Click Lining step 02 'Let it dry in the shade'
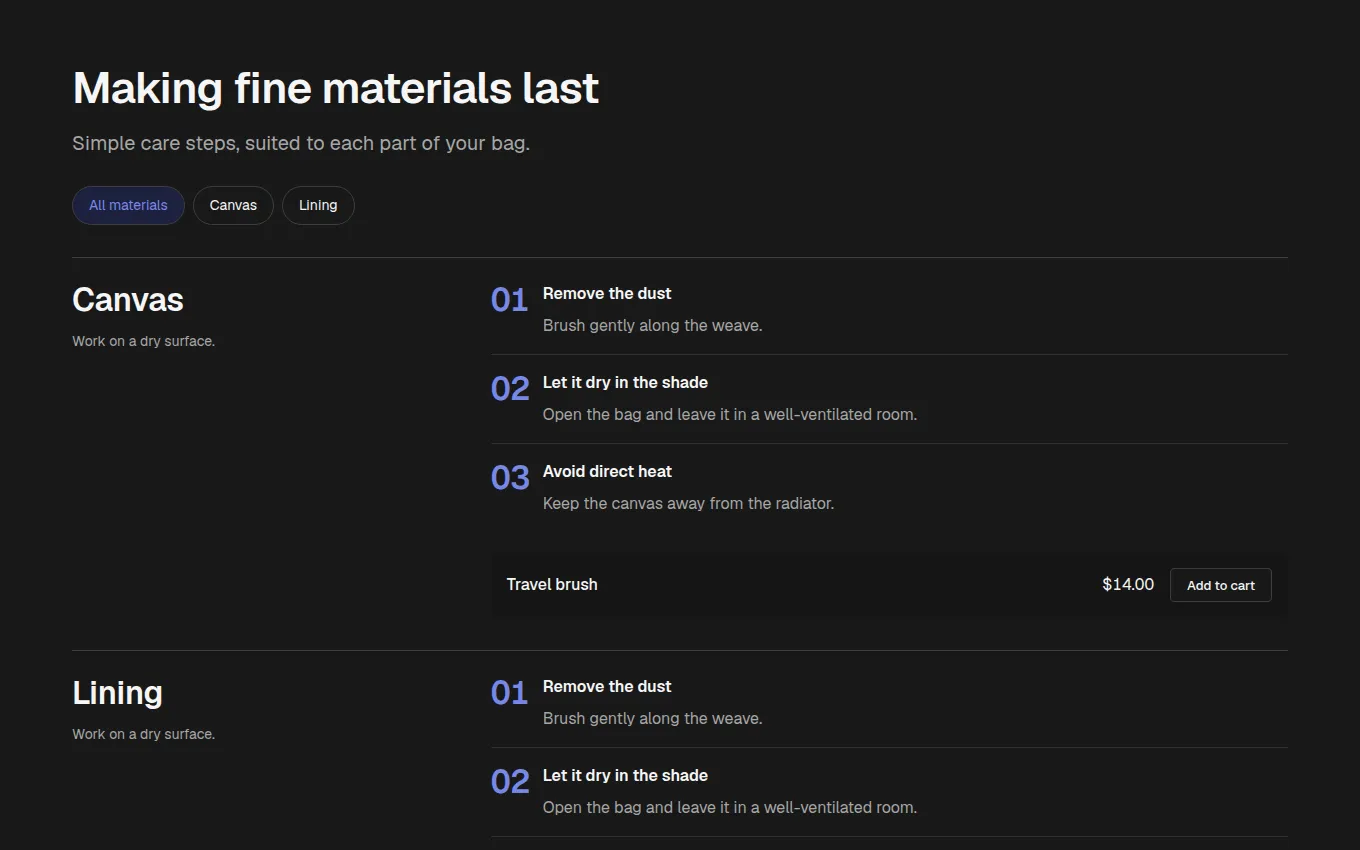Screen dimensions: 1360x850 [x=625, y=775]
